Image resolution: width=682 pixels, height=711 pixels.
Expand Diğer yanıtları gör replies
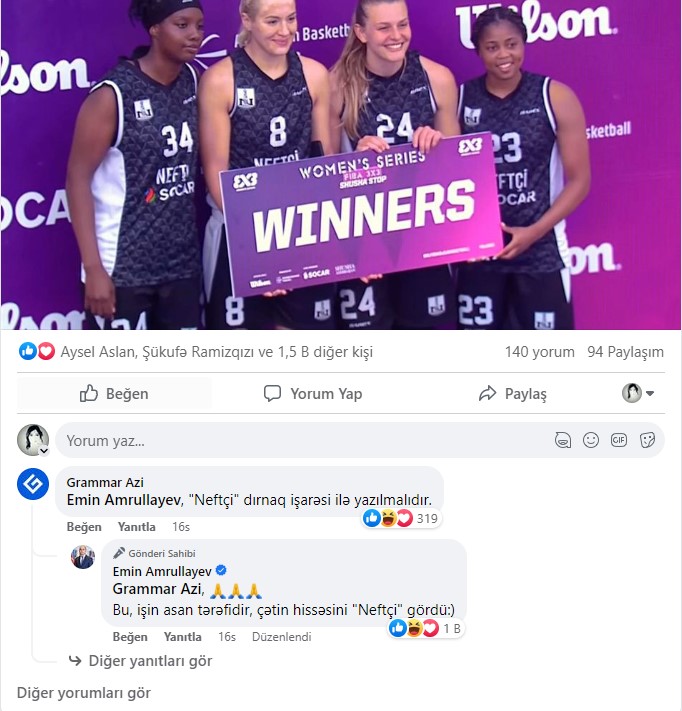pyautogui.click(x=141, y=661)
